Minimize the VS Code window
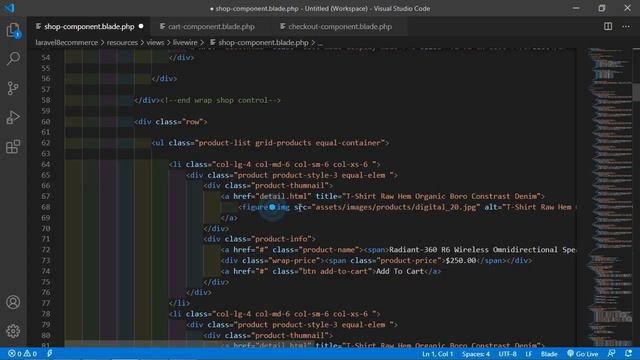Viewport: 640px width, 360px height. click(x=576, y=8)
